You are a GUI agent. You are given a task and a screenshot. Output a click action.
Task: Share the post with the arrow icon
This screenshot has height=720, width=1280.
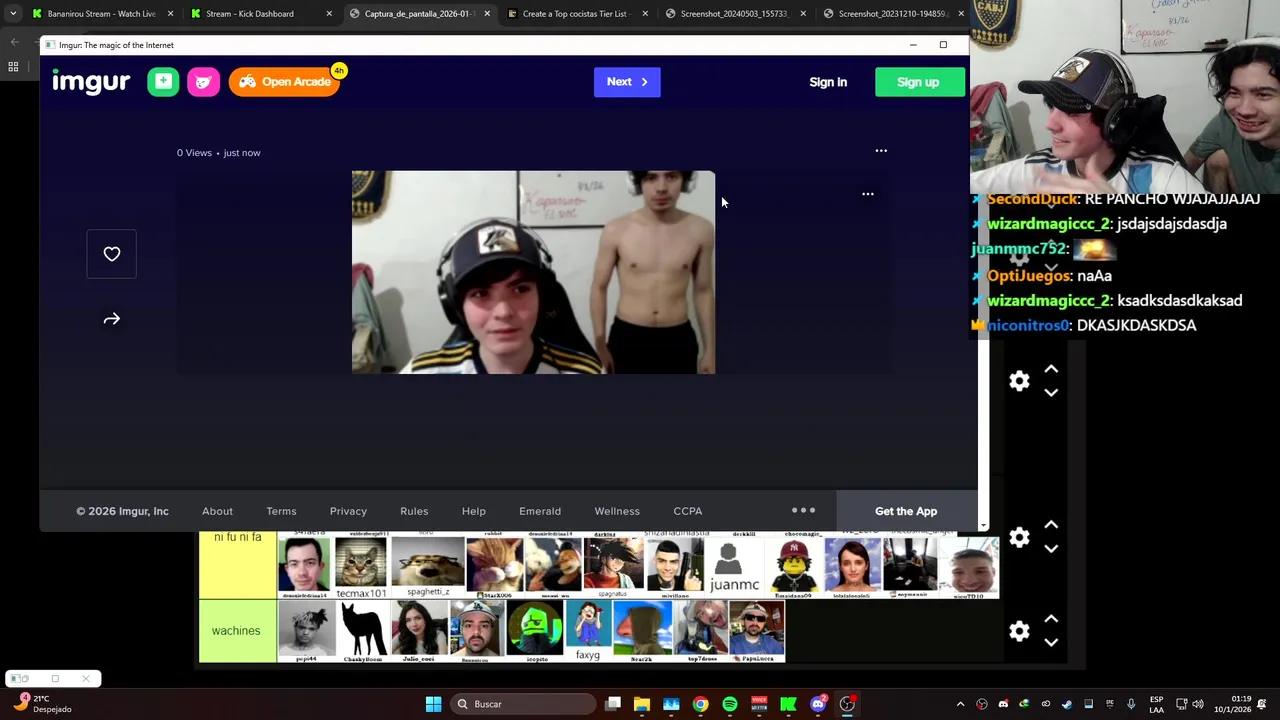(111, 319)
